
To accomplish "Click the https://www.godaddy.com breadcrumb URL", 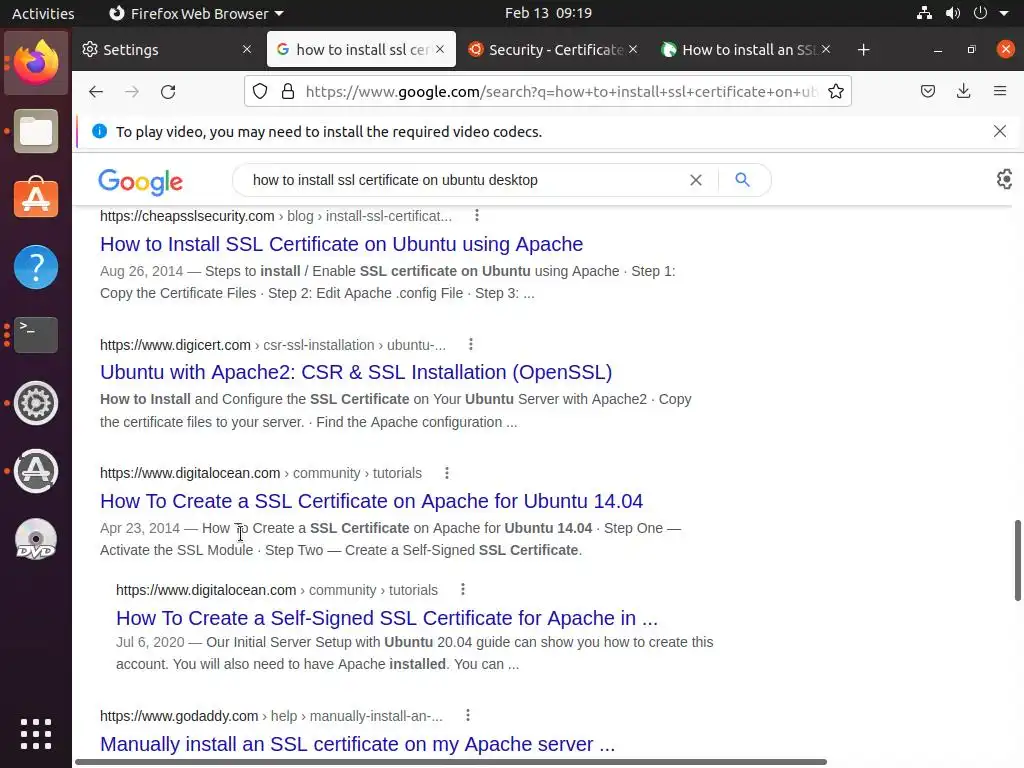I will point(179,716).
